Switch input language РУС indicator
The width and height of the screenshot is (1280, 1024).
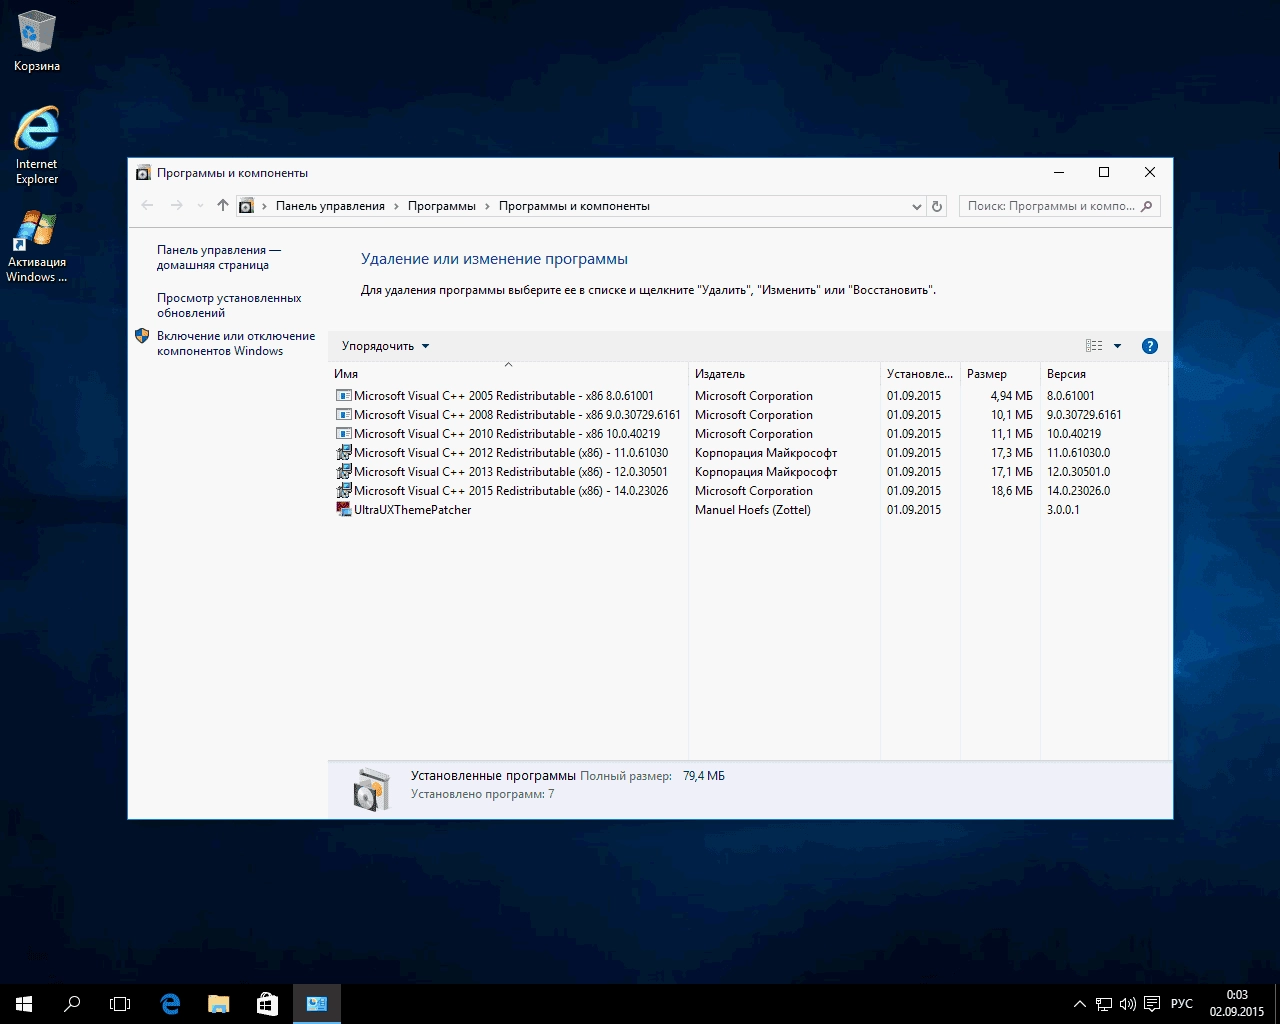[1182, 1004]
